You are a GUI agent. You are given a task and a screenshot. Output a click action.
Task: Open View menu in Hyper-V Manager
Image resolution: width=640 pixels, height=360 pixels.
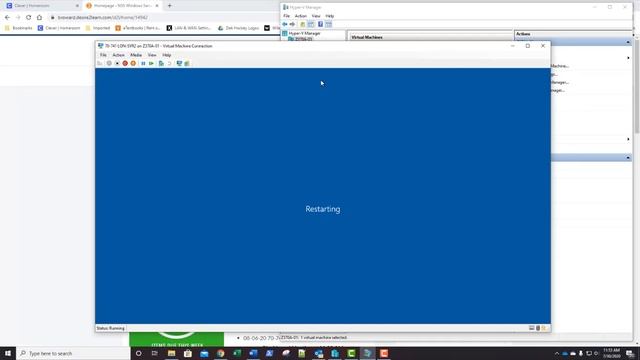point(316,16)
